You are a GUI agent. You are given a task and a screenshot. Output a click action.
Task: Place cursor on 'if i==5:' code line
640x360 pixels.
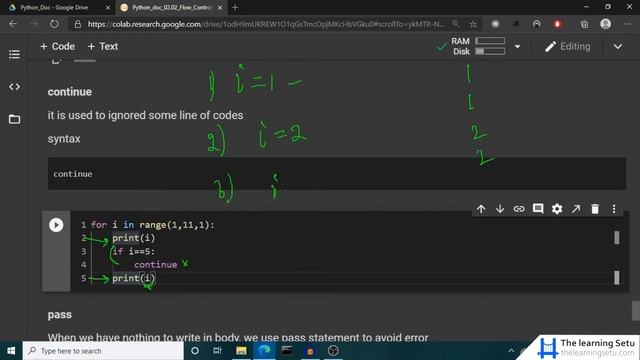[134, 251]
